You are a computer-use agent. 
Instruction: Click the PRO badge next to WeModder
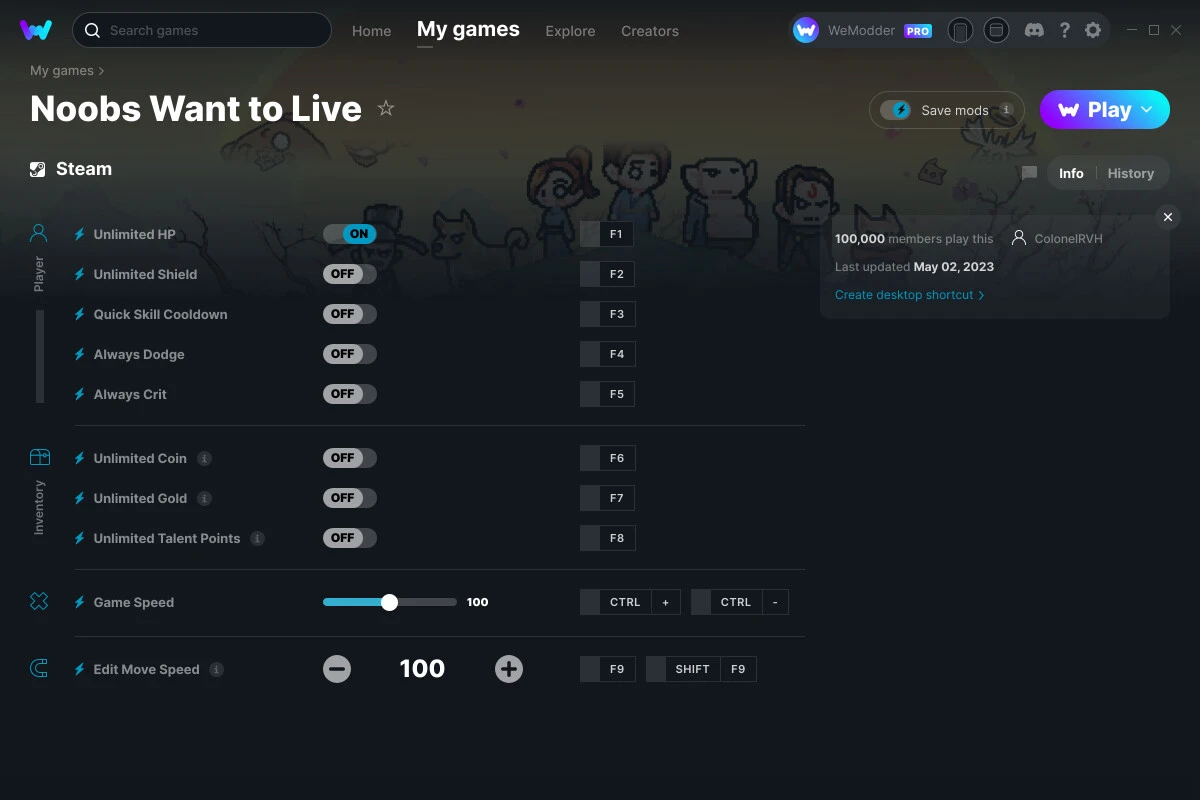[x=918, y=31]
